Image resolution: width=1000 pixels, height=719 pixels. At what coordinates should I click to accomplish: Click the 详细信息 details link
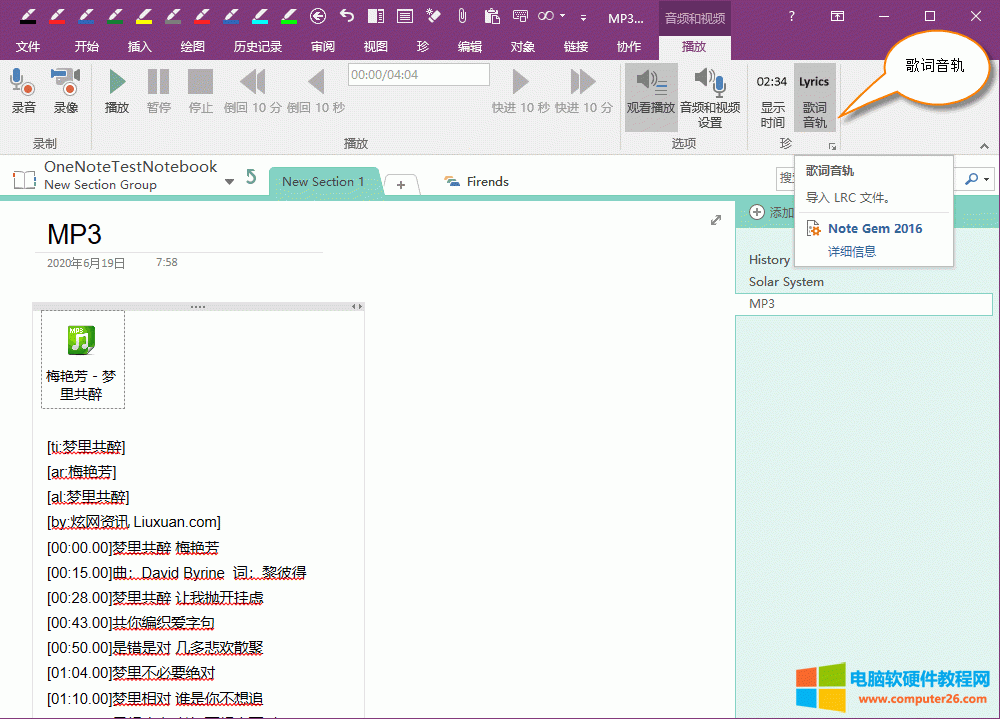(851, 250)
